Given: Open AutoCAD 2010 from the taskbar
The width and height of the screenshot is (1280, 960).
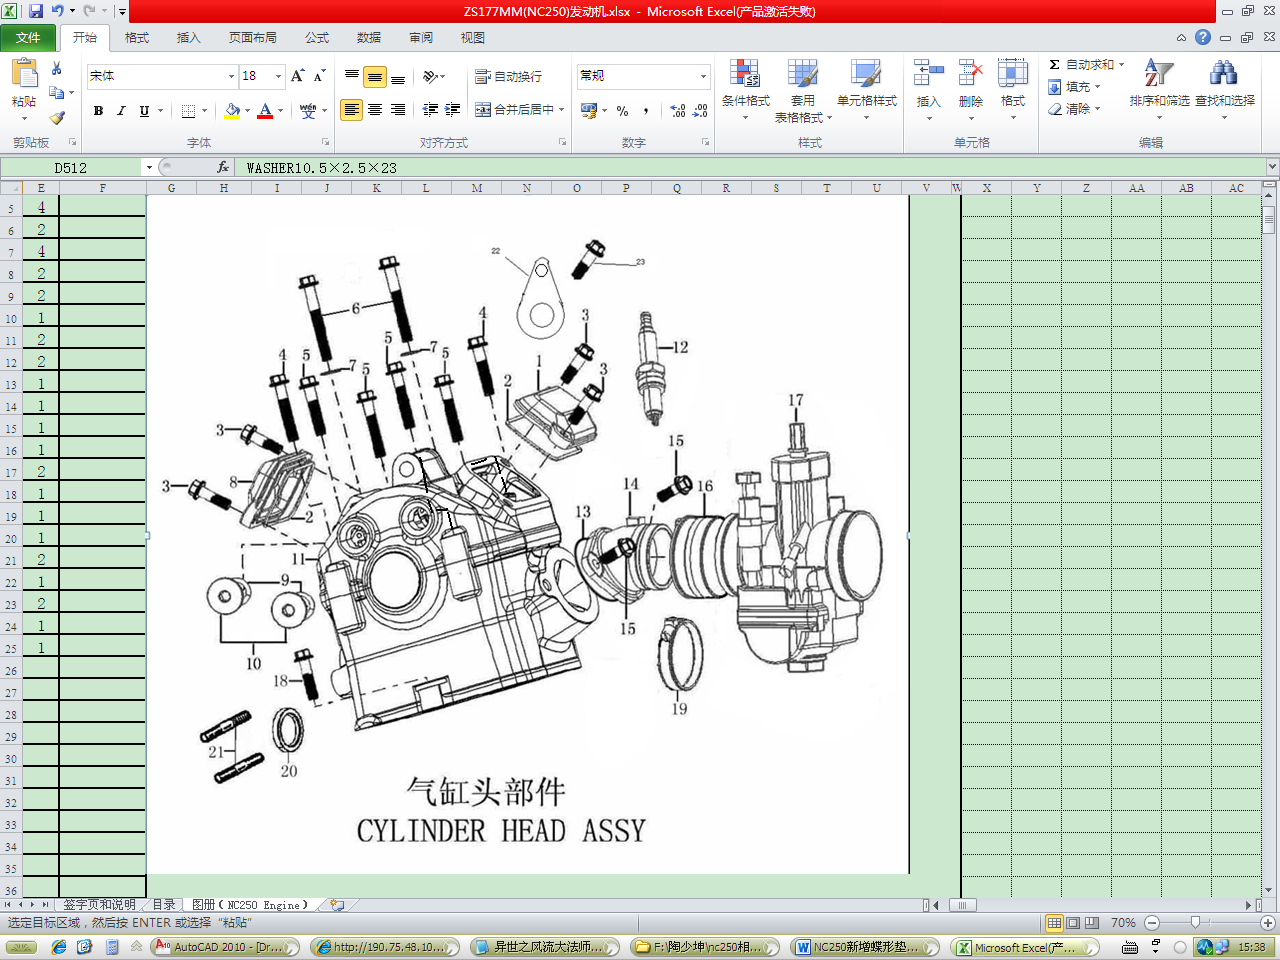Looking at the screenshot, I should (x=225, y=946).
